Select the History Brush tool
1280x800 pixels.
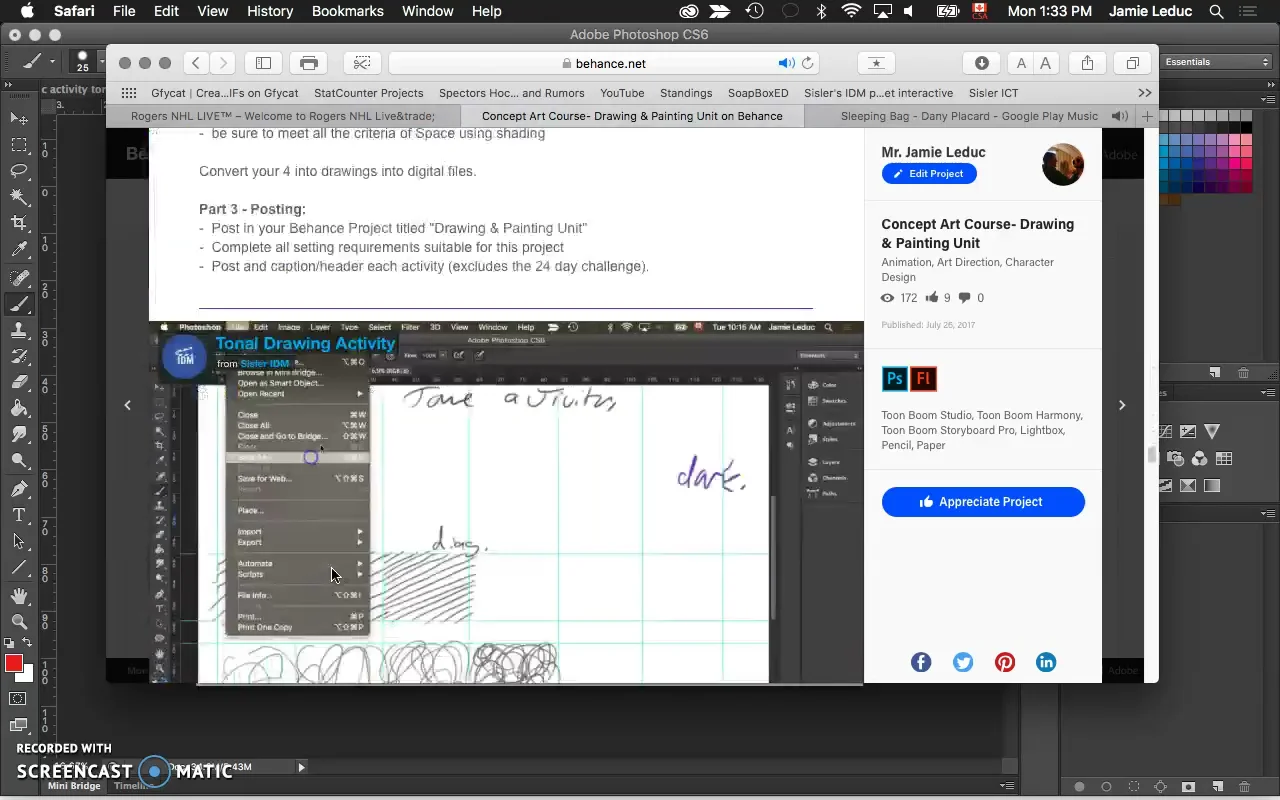click(19, 356)
